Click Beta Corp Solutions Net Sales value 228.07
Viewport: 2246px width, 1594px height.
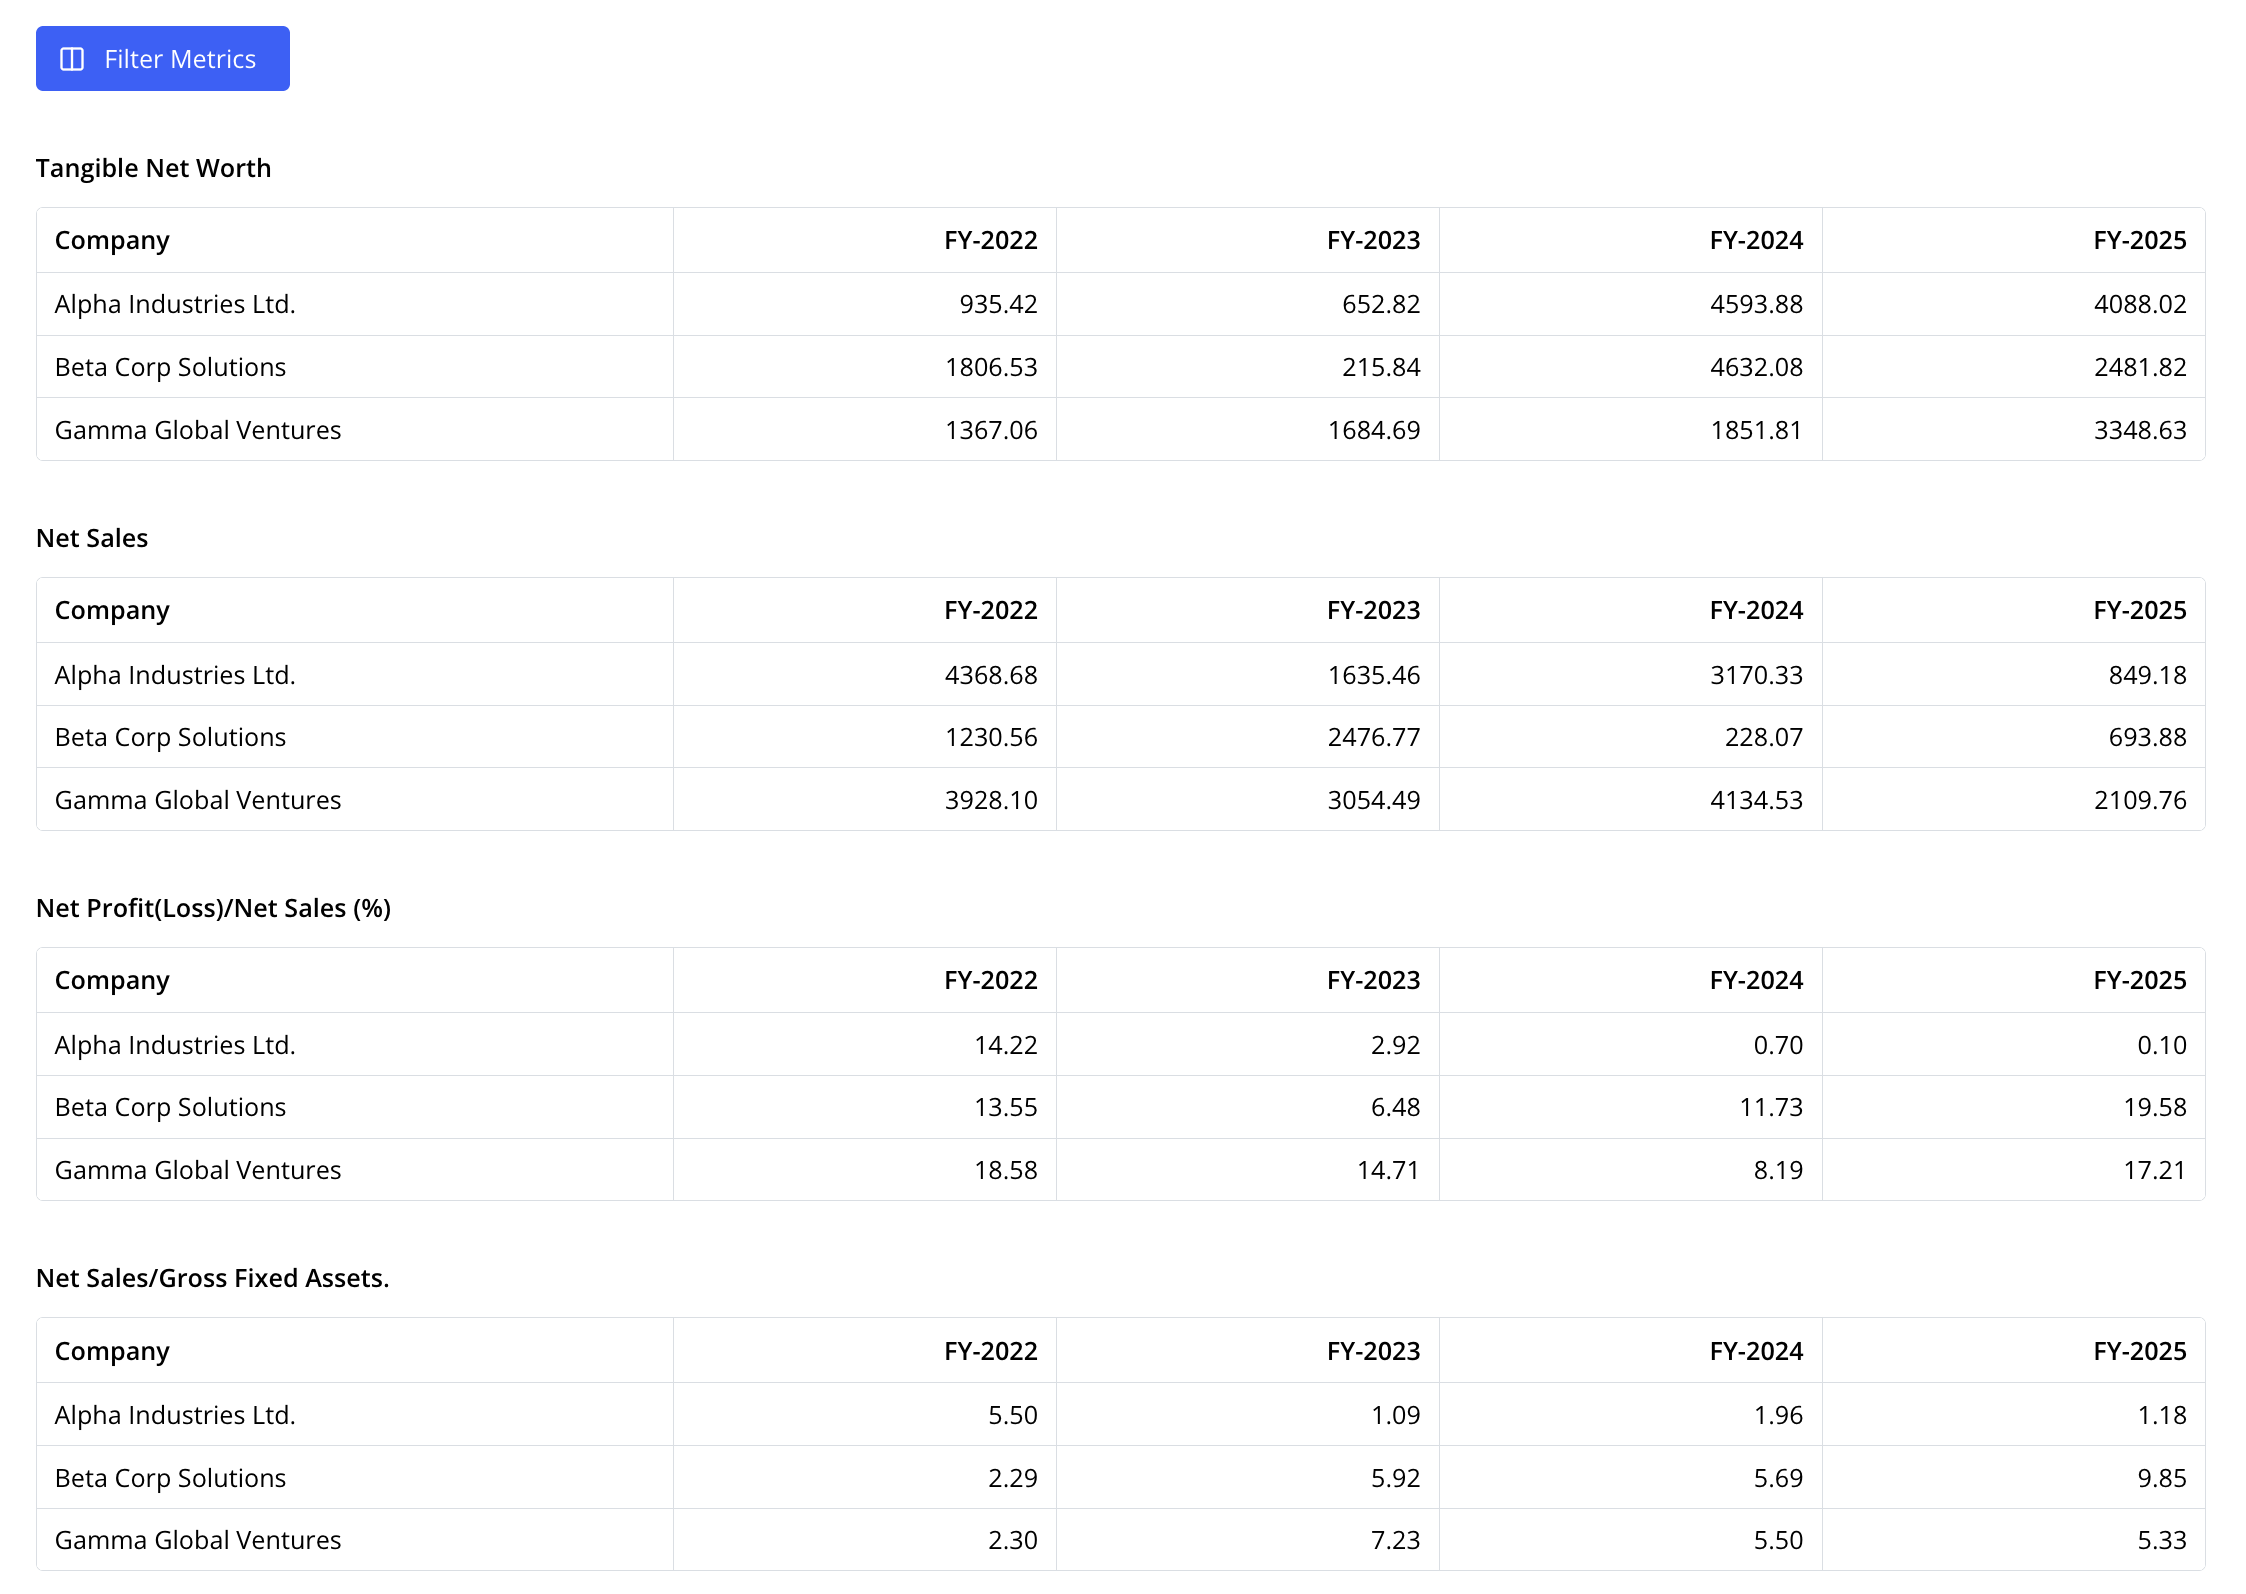[x=1764, y=737]
